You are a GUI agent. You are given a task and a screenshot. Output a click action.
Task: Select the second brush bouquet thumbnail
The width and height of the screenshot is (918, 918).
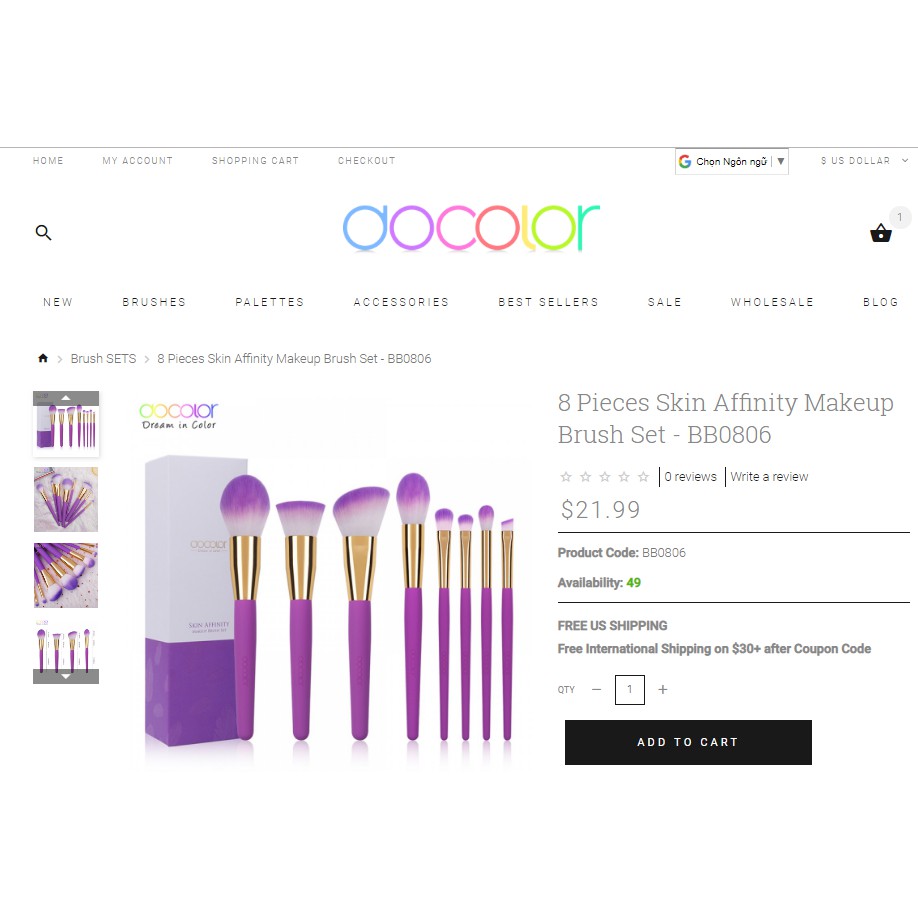click(66, 499)
